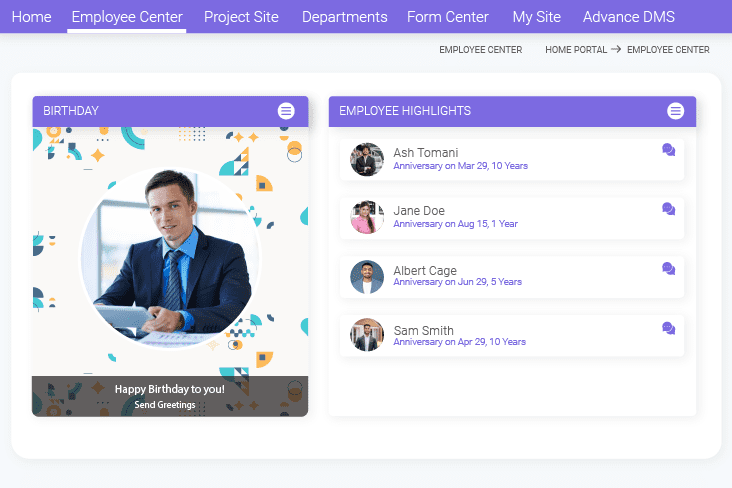Click the Send Greetings link
This screenshot has width=732, height=488.
[165, 405]
